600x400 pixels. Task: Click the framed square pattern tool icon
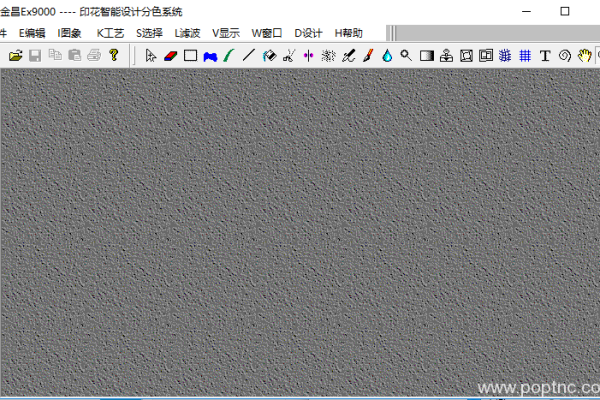(466, 56)
